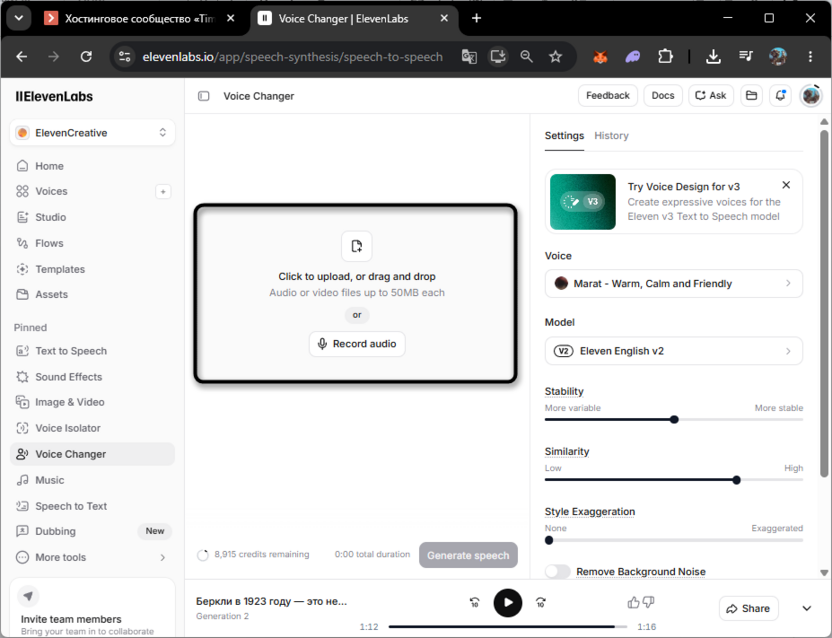Screen dimensions: 832x638
Task: Open Chrome translate page icon
Action: [469, 56]
